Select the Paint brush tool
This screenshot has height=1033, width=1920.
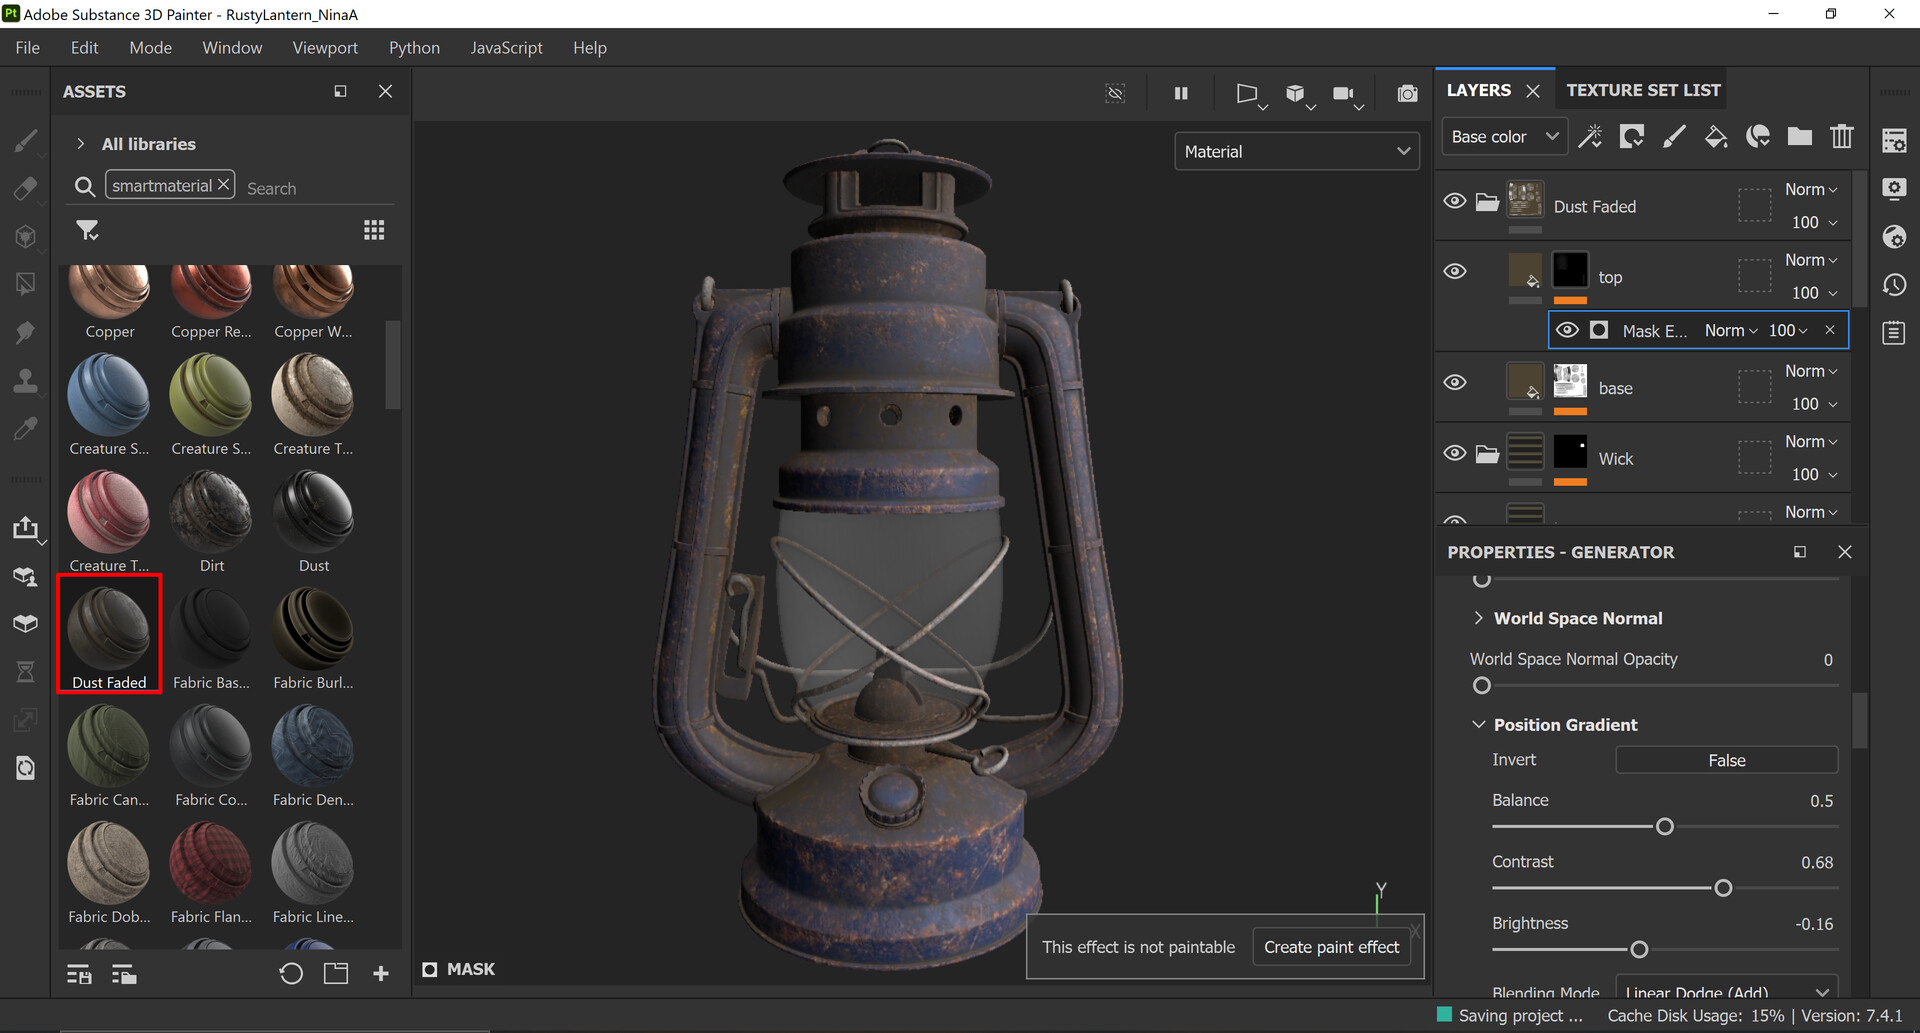click(x=27, y=141)
